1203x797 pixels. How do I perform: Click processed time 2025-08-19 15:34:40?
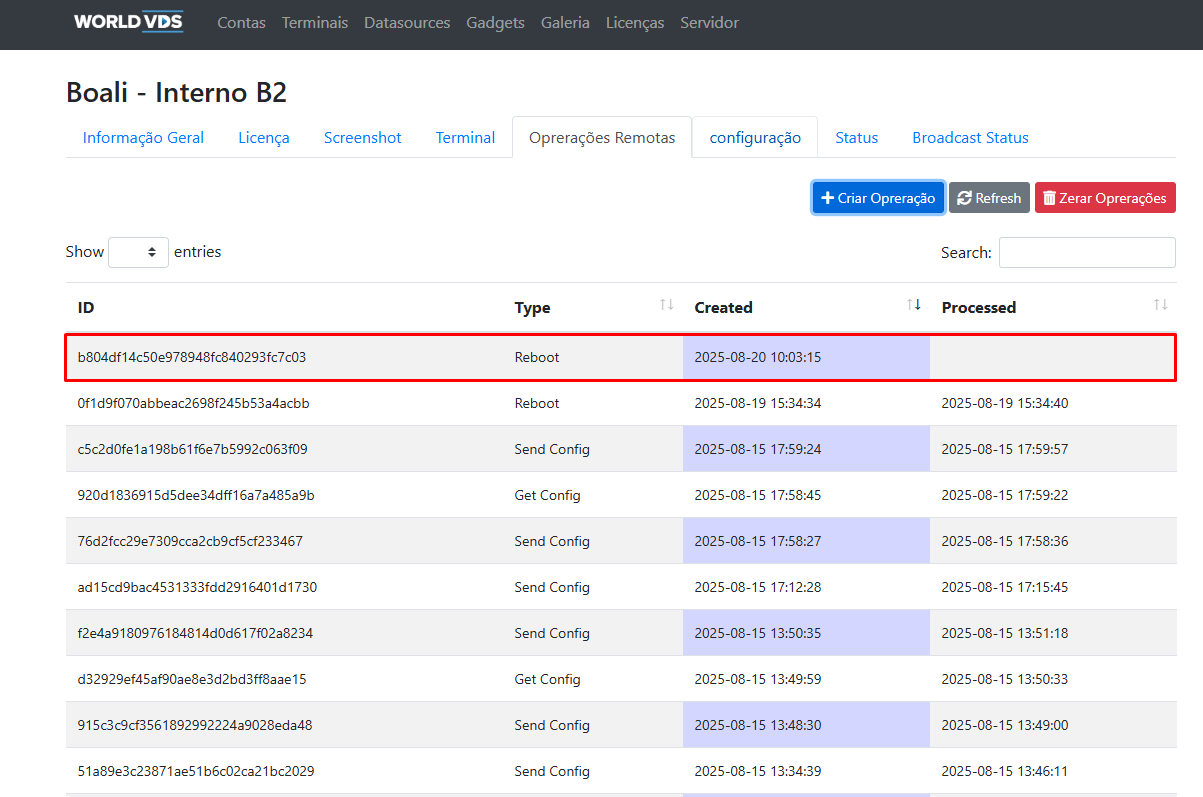click(x=1005, y=403)
